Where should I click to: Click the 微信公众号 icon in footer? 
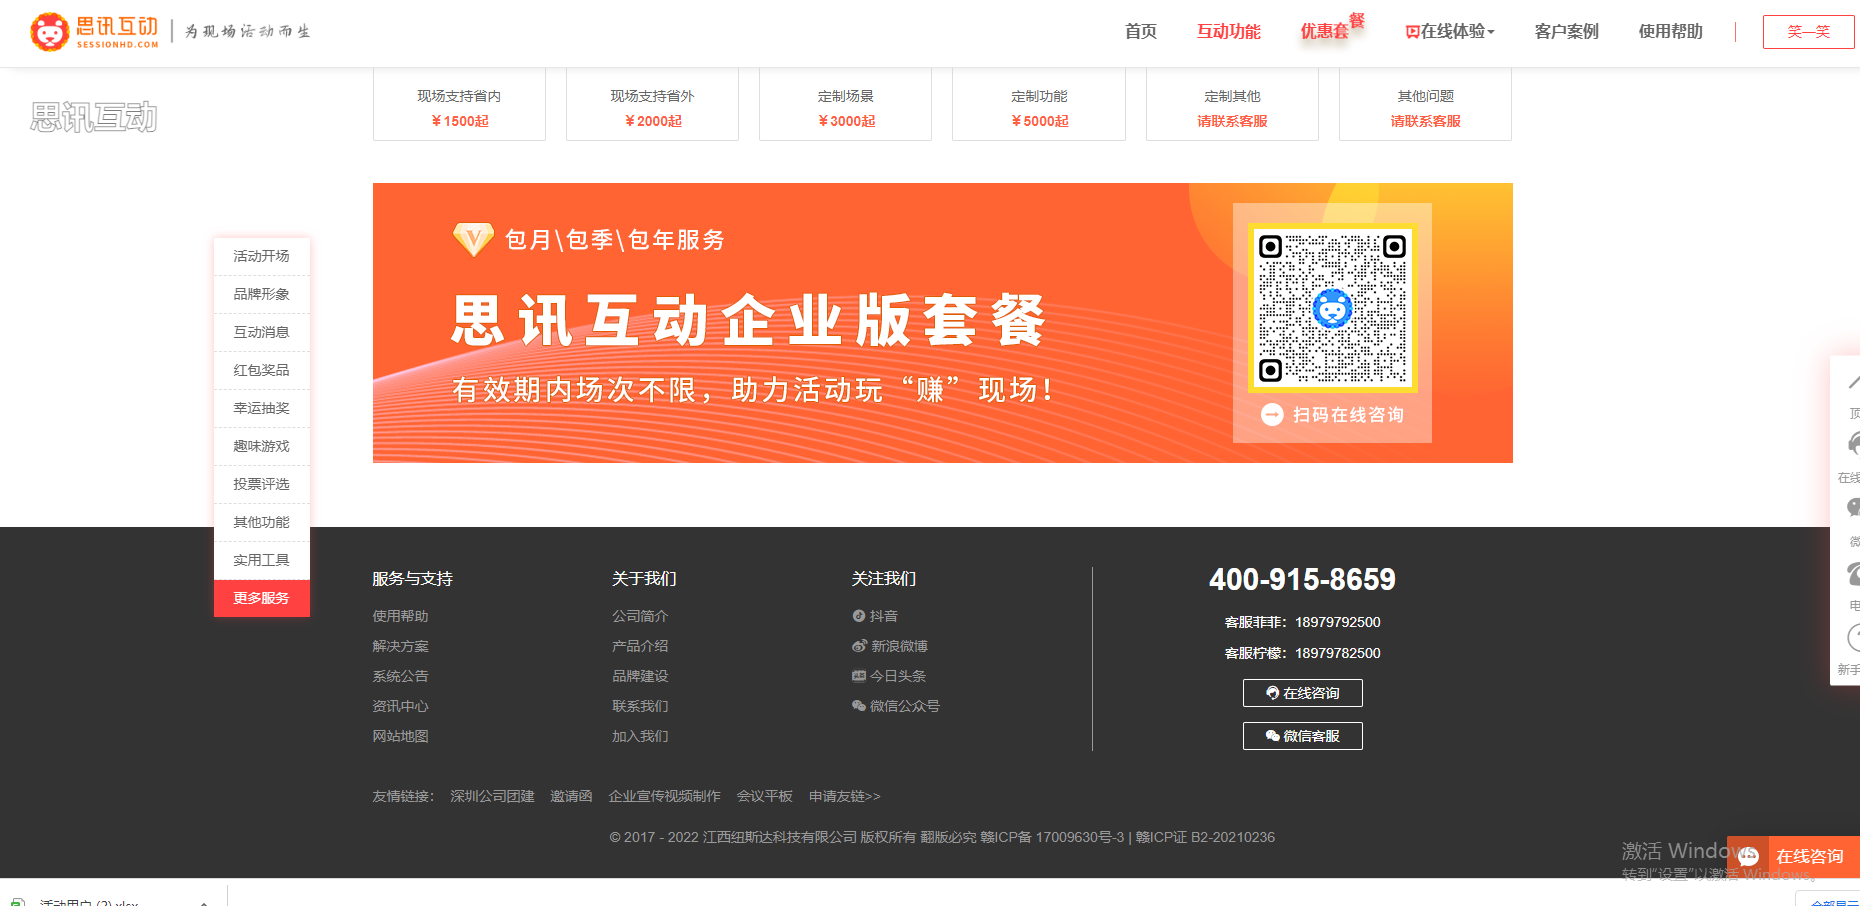pos(859,706)
